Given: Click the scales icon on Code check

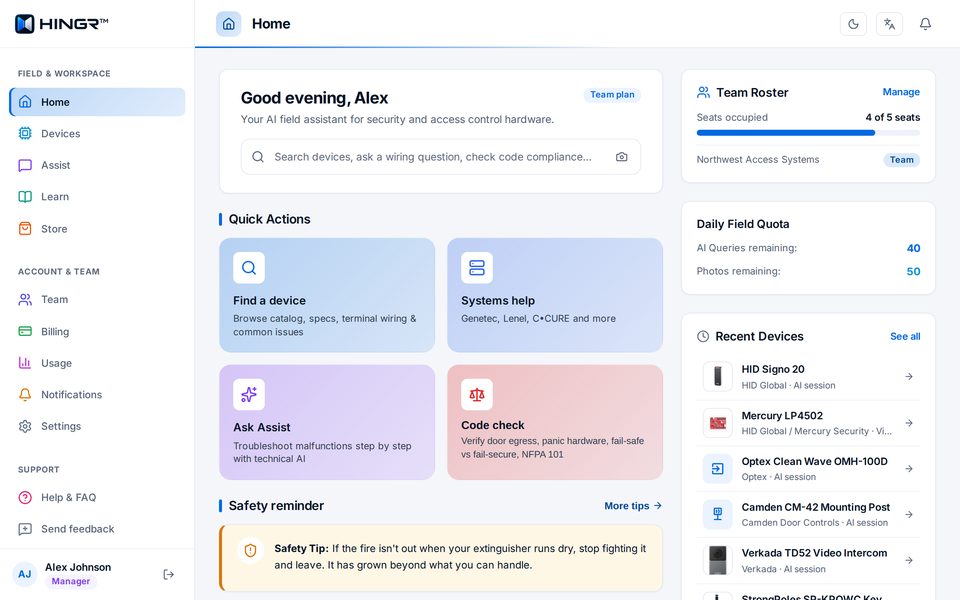Looking at the screenshot, I should coord(477,394).
